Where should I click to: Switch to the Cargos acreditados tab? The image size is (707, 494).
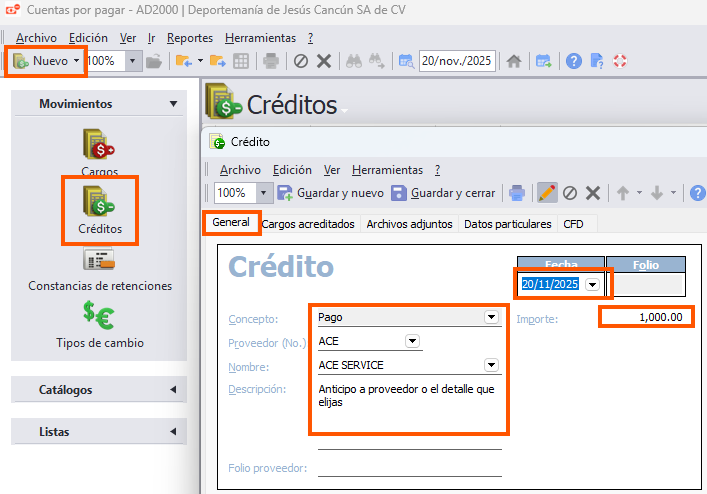[308, 225]
